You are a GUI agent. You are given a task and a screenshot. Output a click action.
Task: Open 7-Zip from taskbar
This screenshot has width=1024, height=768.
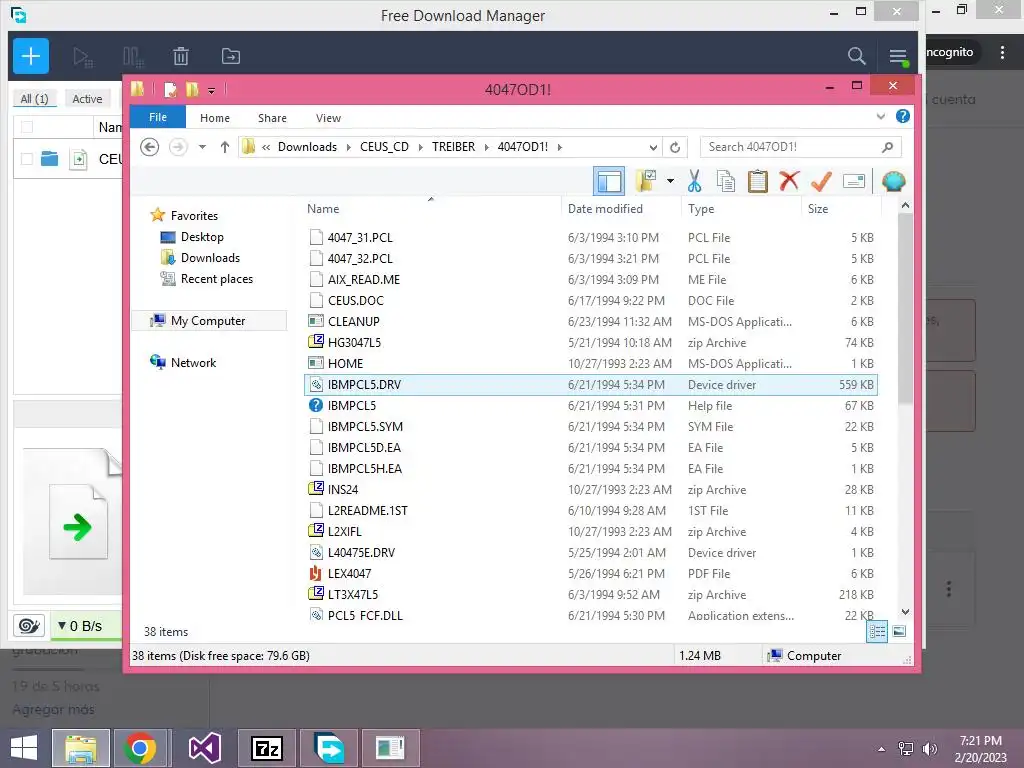[266, 748]
